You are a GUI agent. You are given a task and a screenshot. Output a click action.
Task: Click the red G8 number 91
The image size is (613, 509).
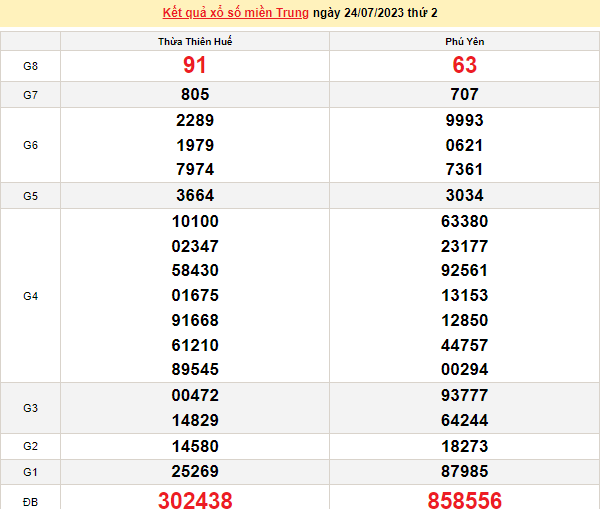click(195, 66)
